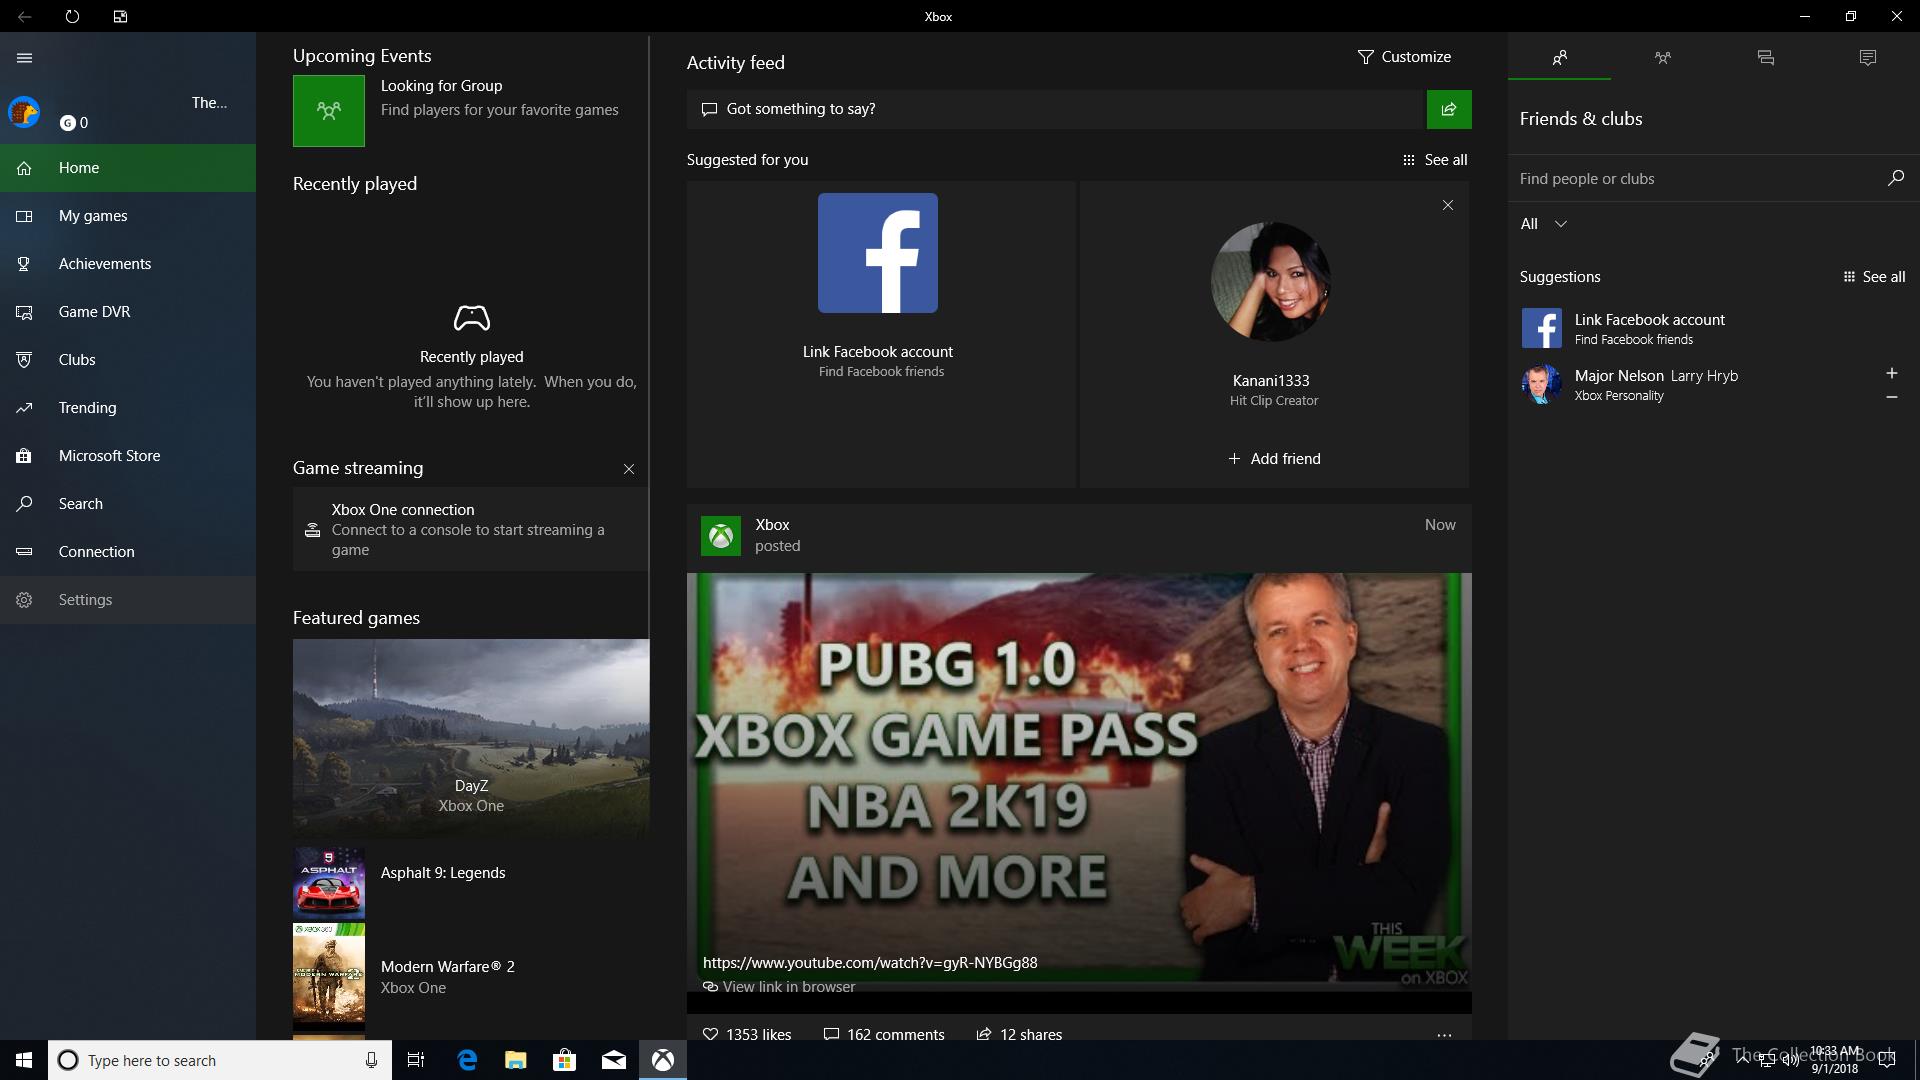Viewport: 1920px width, 1080px height.
Task: See all suggestions in the Activity feed
Action: coord(1435,160)
